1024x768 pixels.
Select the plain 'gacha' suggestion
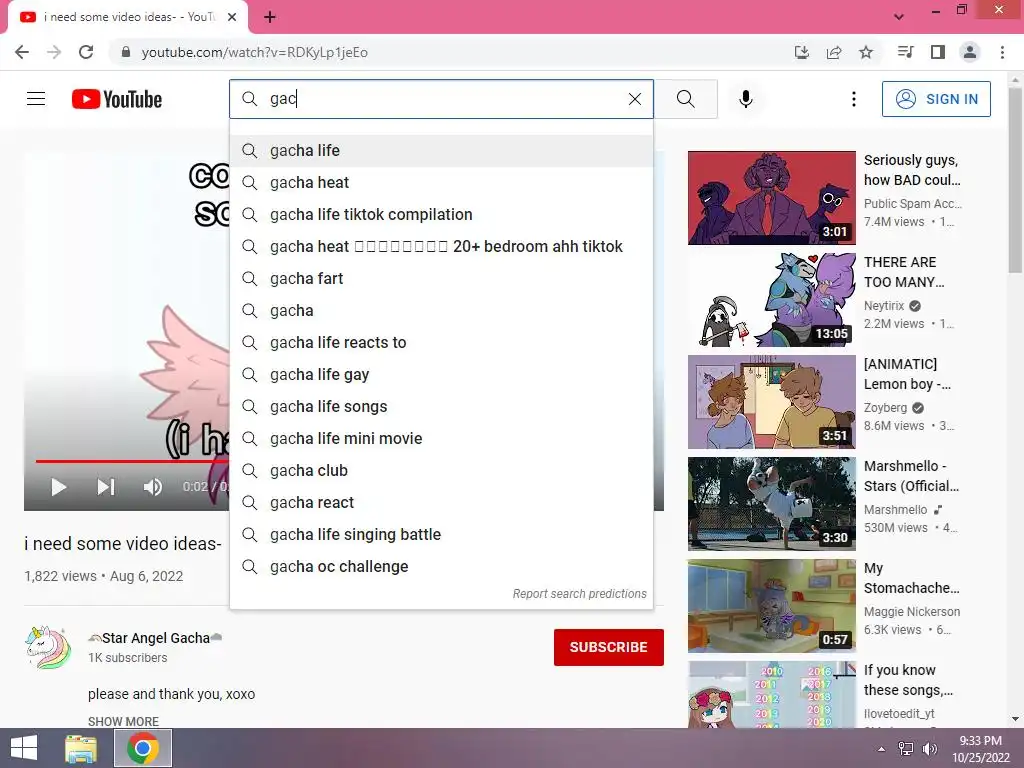pos(441,311)
